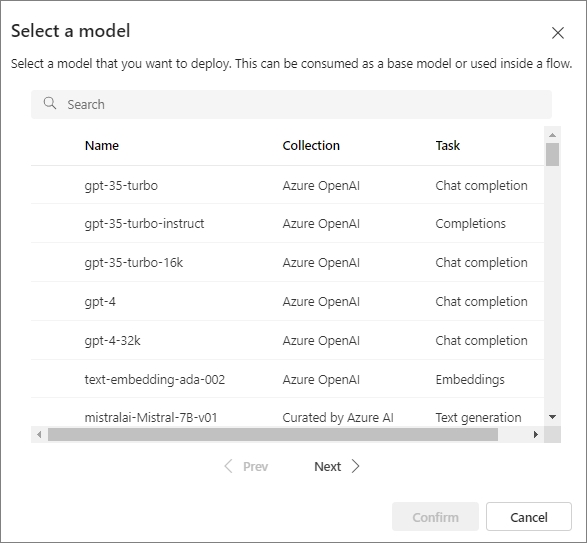
Task: Select the gpt-4 model row
Action: (287, 301)
